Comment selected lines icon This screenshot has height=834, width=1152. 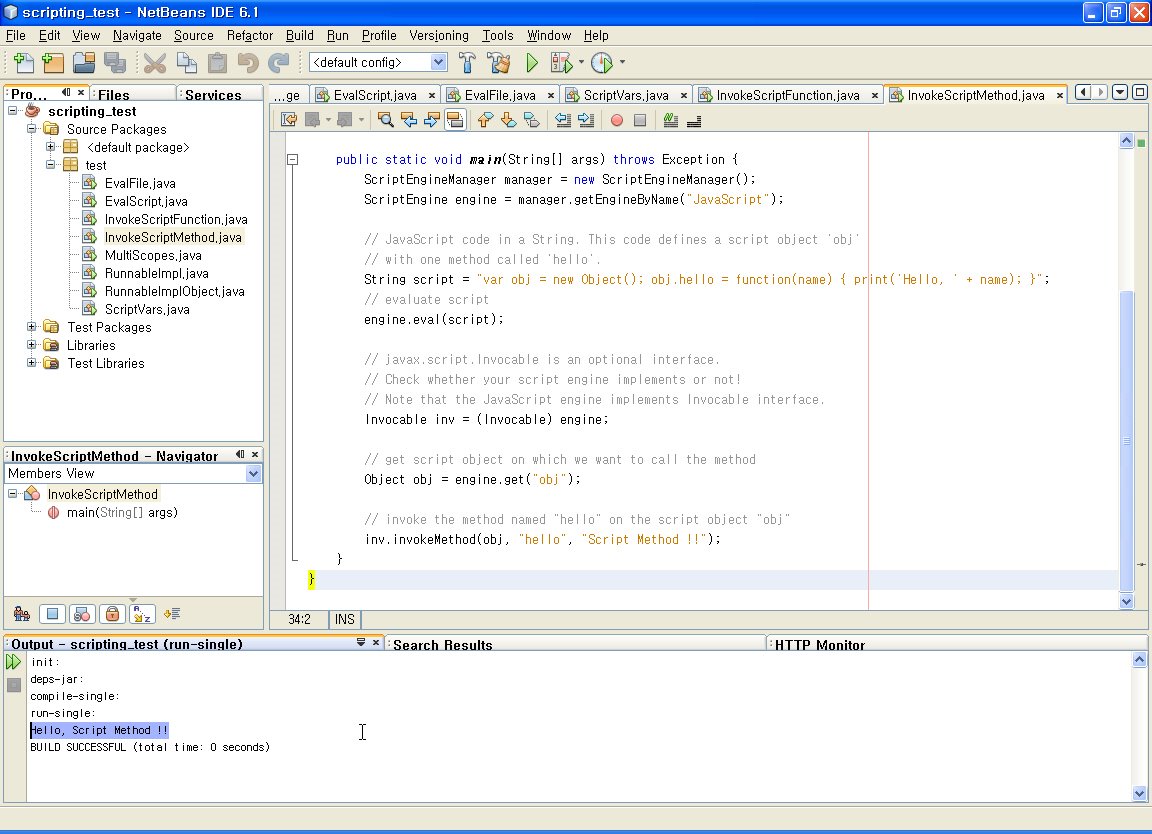671,120
